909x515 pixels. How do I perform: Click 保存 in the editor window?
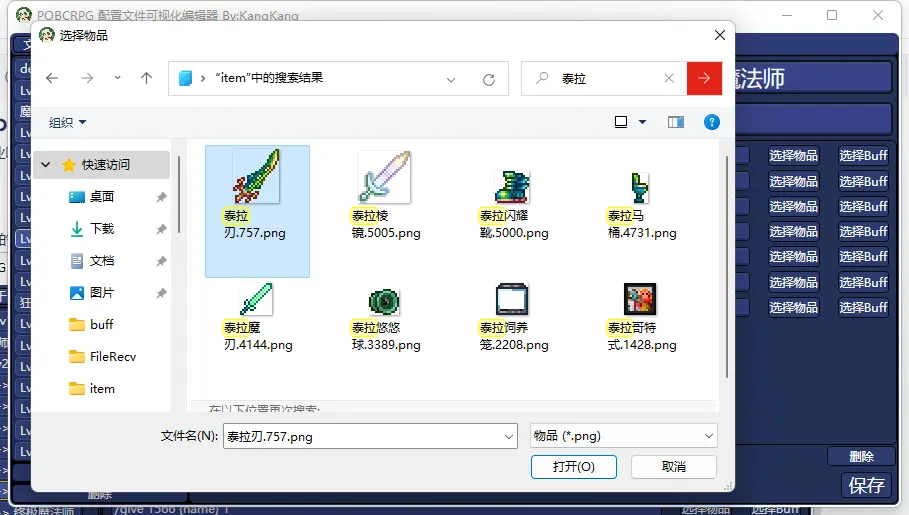[x=866, y=485]
